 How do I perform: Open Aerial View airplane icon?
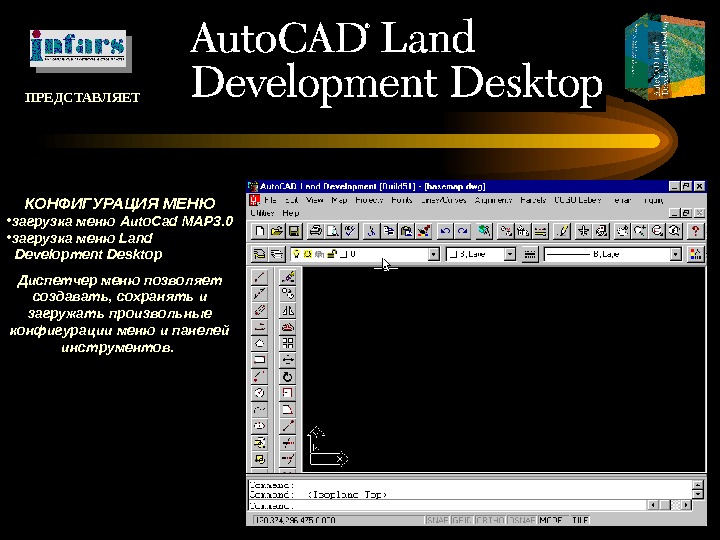coord(584,231)
